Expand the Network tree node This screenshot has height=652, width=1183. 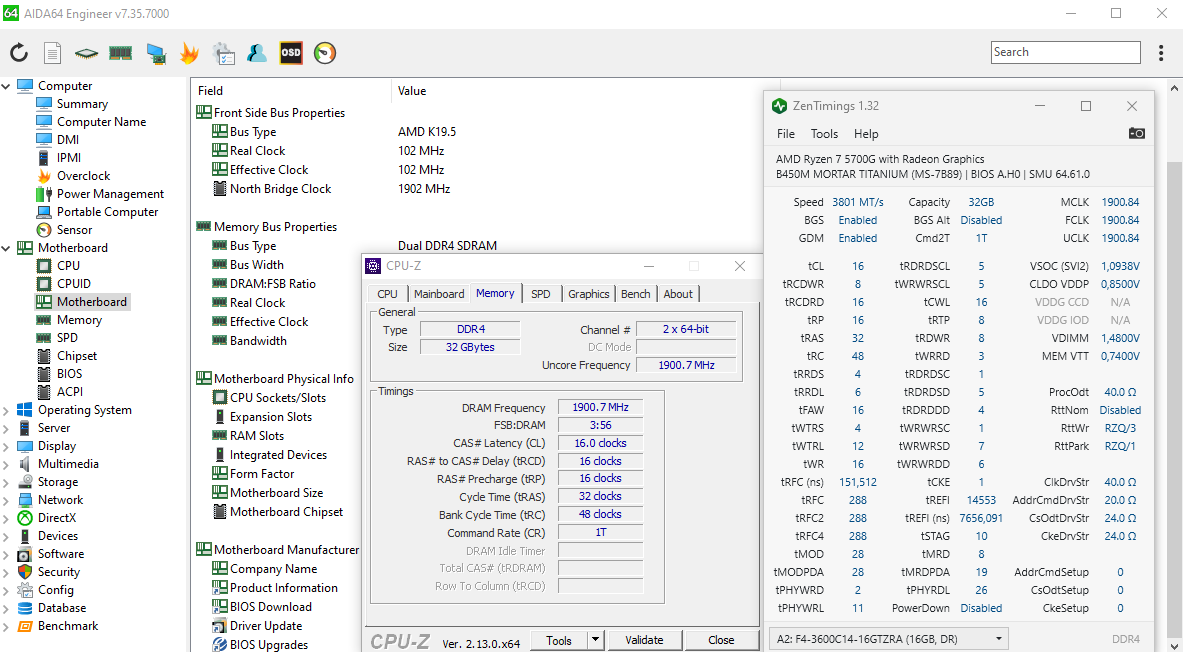[x=6, y=500]
